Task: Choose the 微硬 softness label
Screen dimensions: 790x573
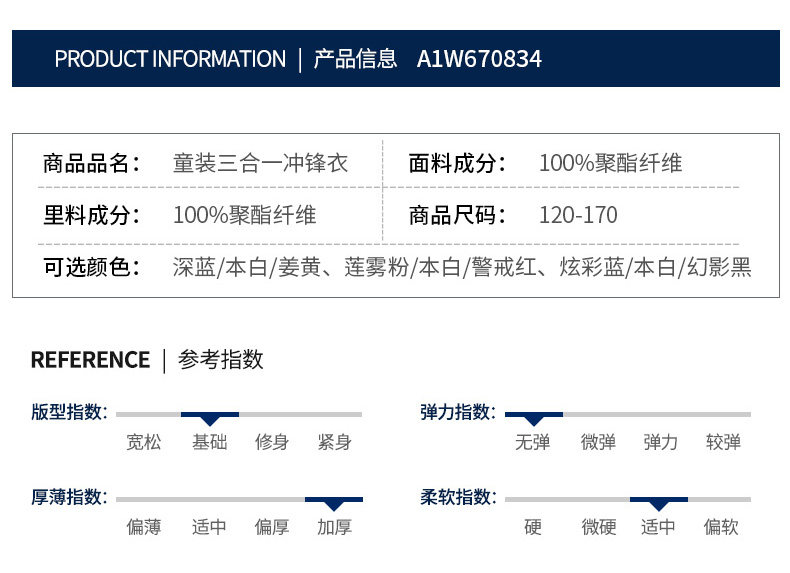Action: [598, 527]
